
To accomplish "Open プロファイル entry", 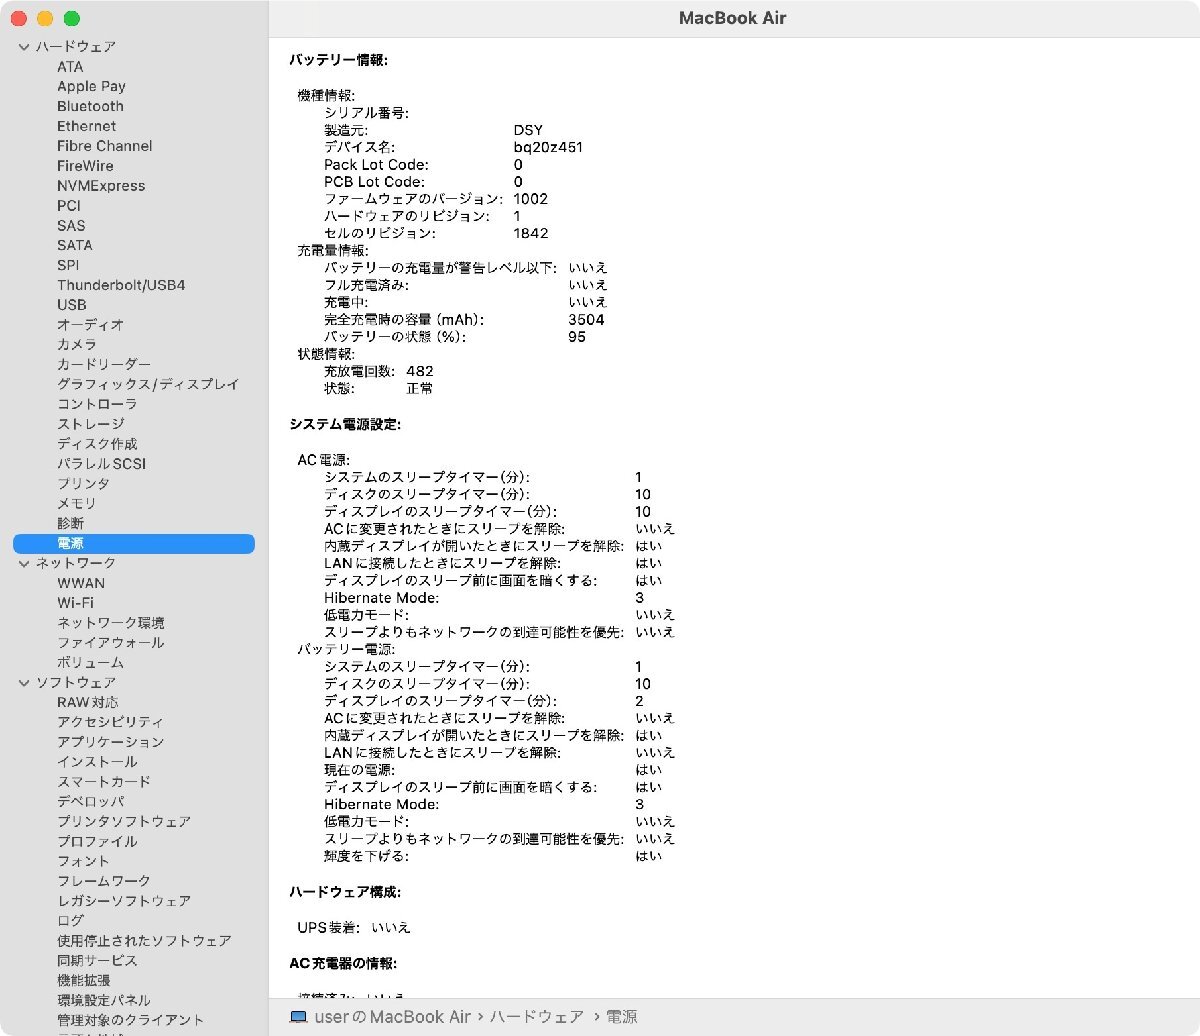I will [x=97, y=842].
